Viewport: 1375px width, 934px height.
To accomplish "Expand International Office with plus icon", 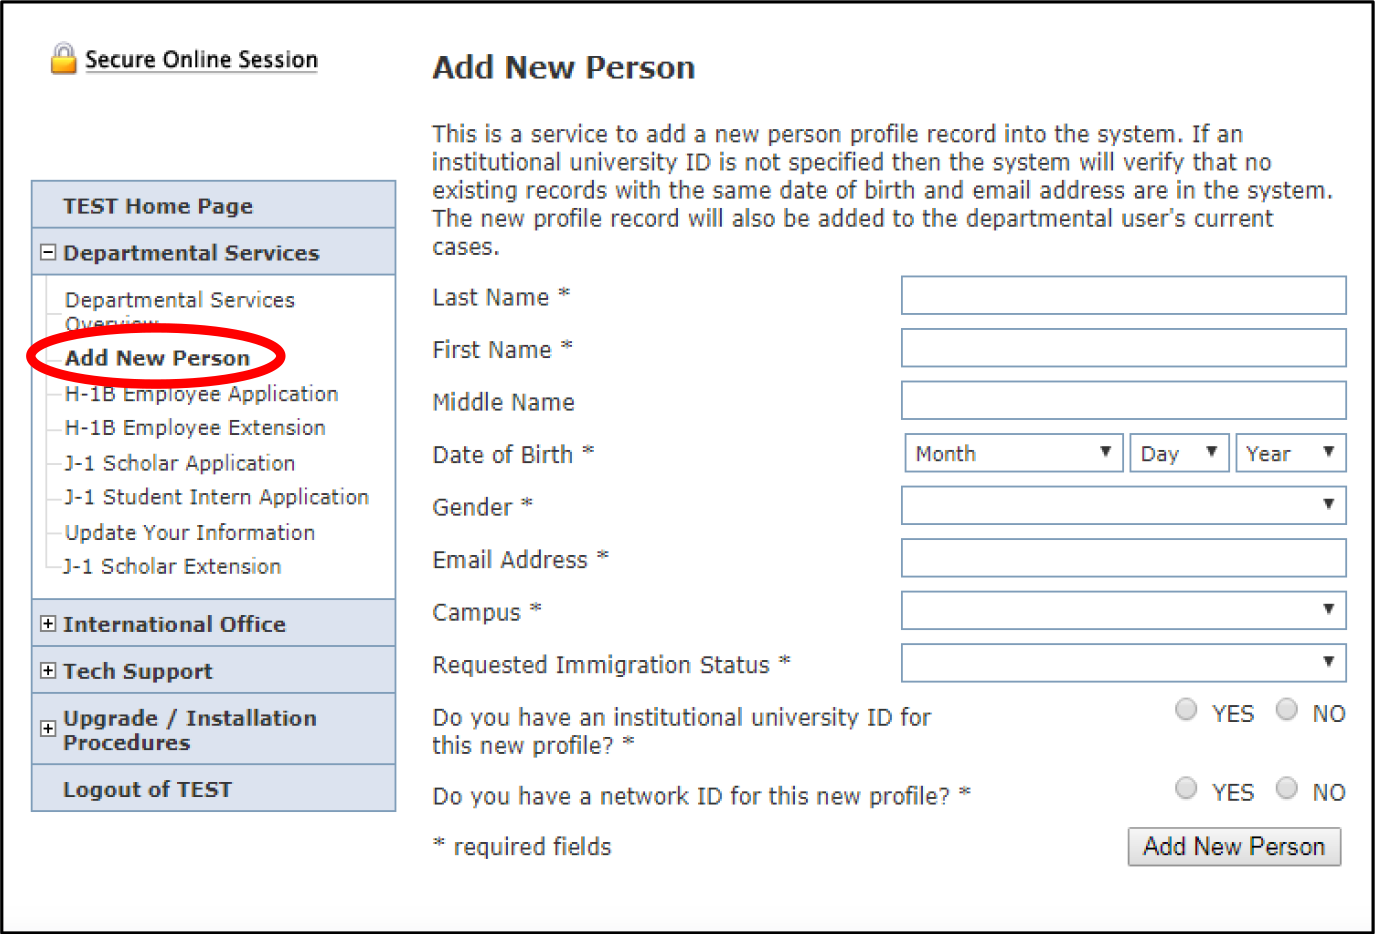I will coord(48,623).
